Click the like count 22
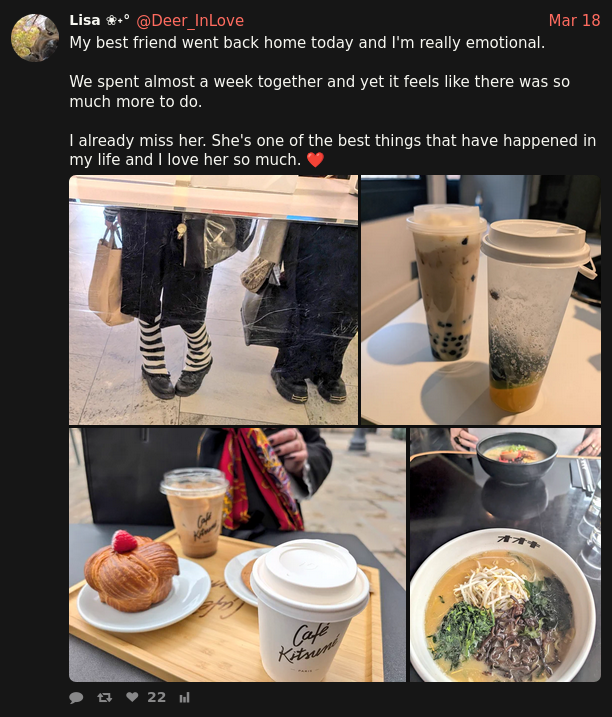Image resolution: width=612 pixels, height=717 pixels. [156, 697]
